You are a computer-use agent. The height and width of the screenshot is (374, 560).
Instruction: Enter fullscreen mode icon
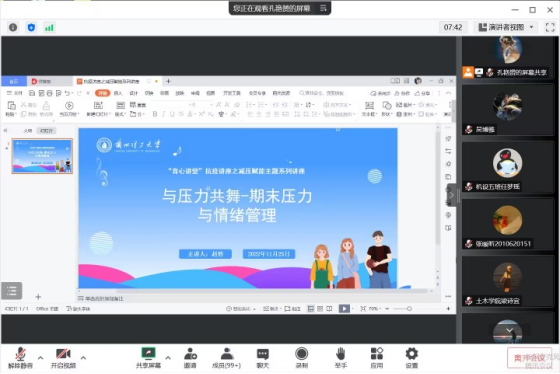tap(550, 27)
